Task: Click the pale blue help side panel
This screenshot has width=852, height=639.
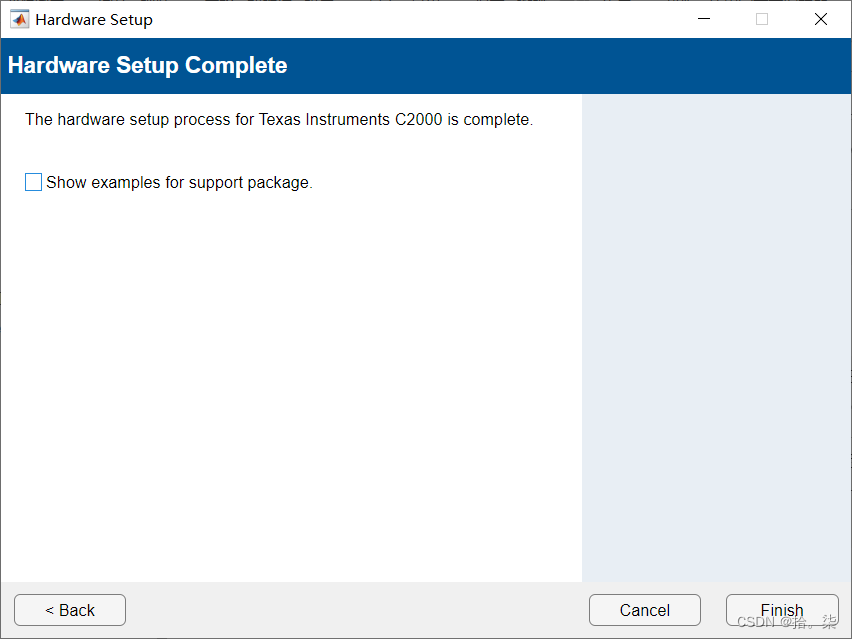Action: (716, 338)
